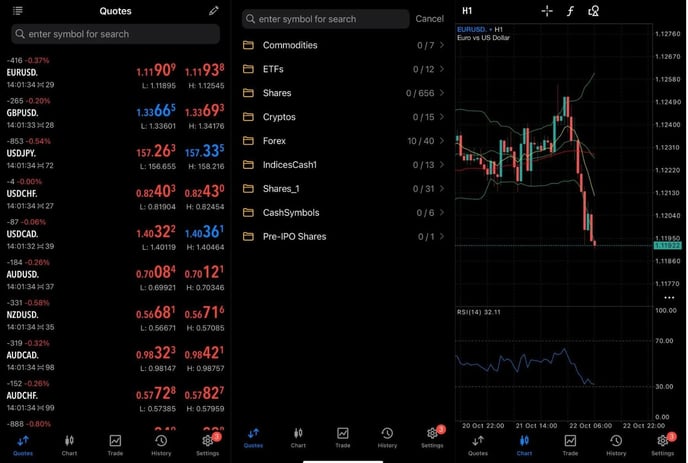The width and height of the screenshot is (688, 463).
Task: Tap the current price tag on chart axis
Action: (667, 245)
